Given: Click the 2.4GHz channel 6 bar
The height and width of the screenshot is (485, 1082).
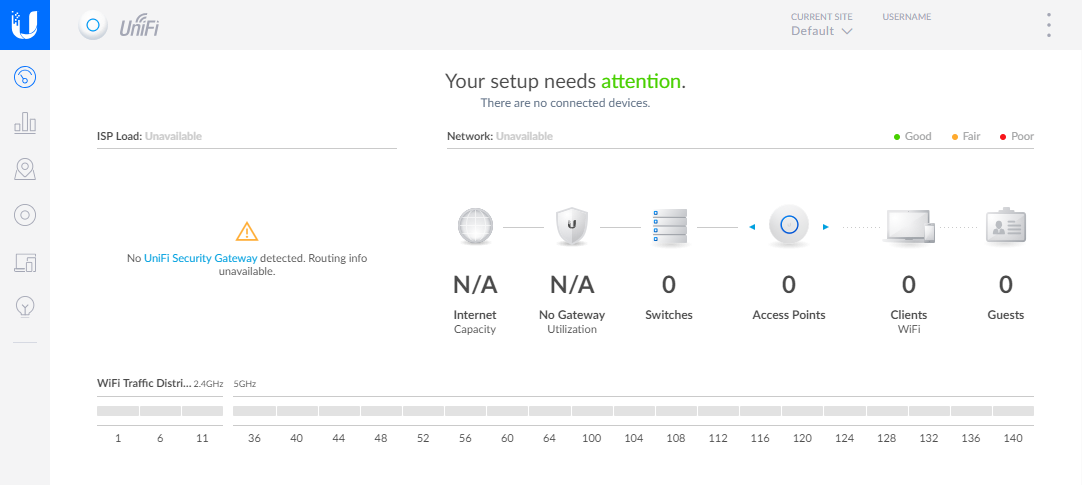Looking at the screenshot, I should tap(160, 410).
